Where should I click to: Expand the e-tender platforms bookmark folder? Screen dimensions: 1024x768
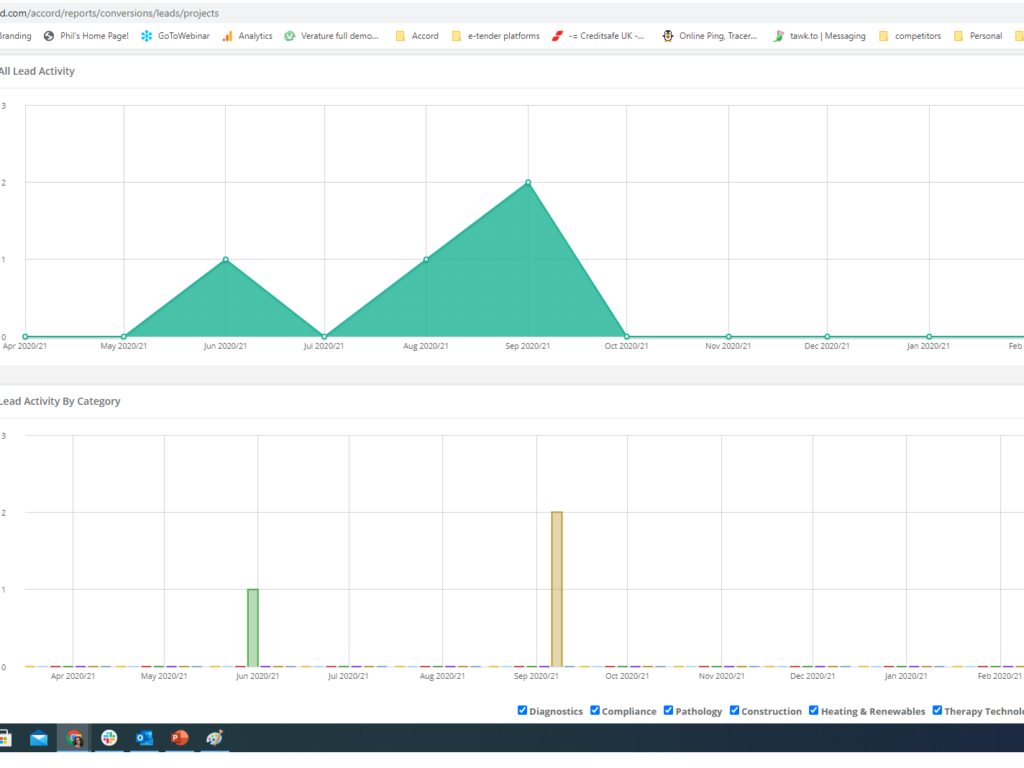click(x=495, y=36)
